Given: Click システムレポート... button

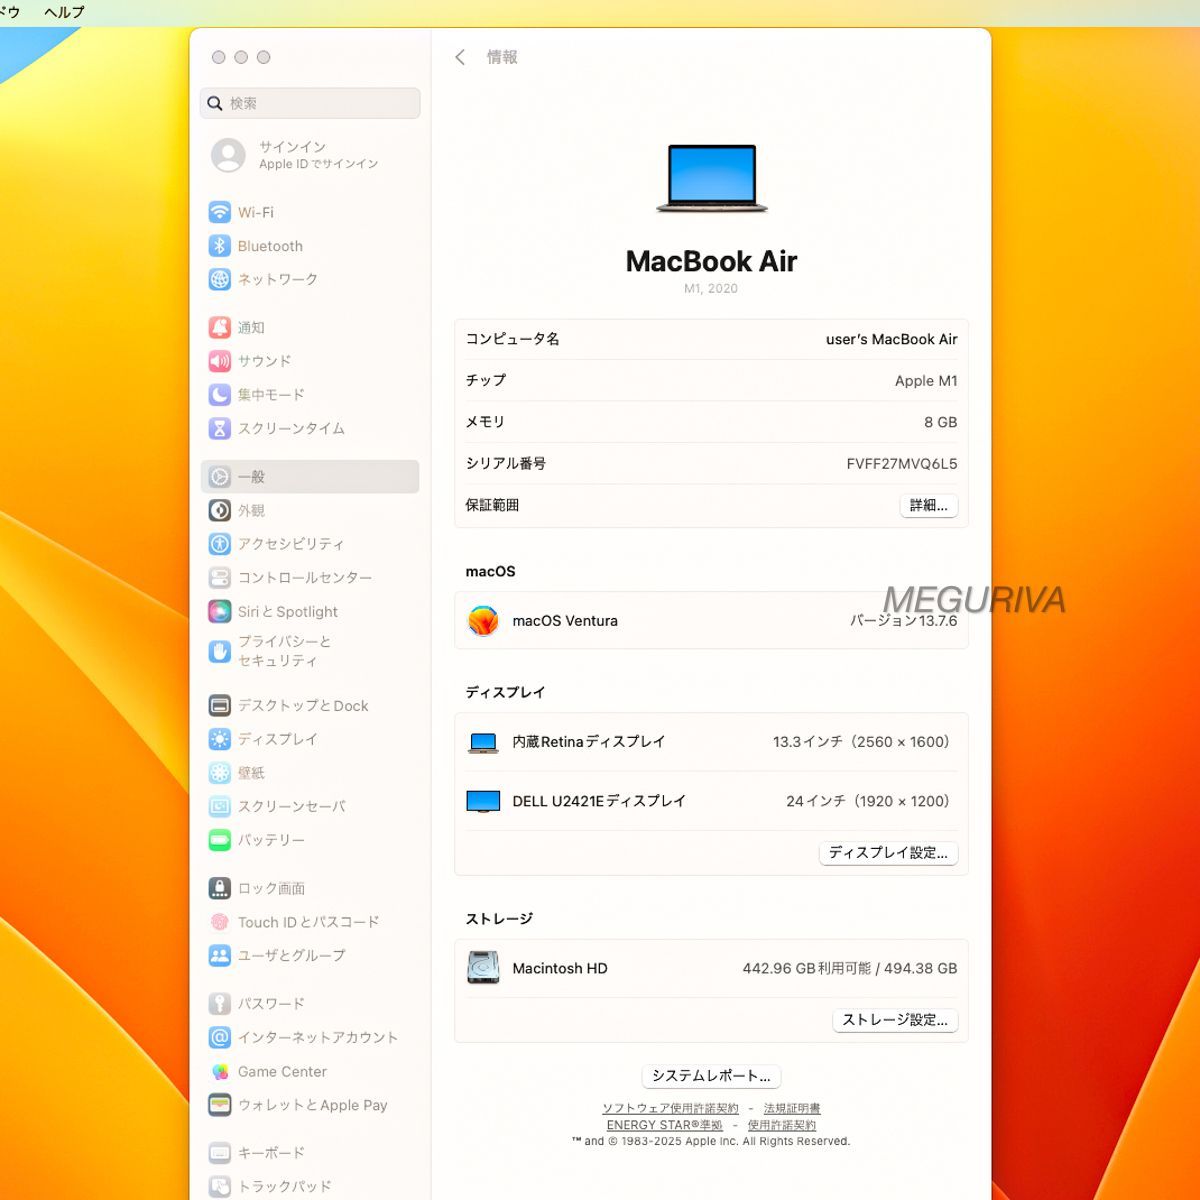Looking at the screenshot, I should point(711,1076).
